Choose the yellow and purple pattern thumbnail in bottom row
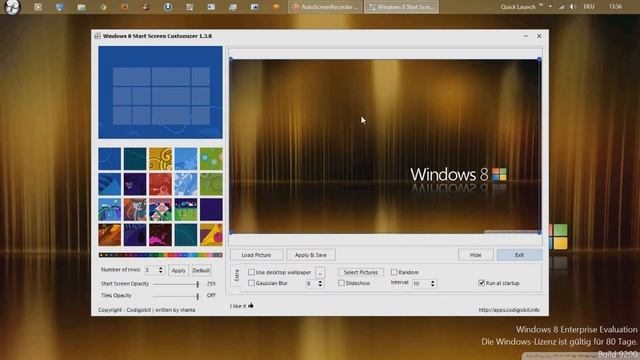 coord(211,235)
